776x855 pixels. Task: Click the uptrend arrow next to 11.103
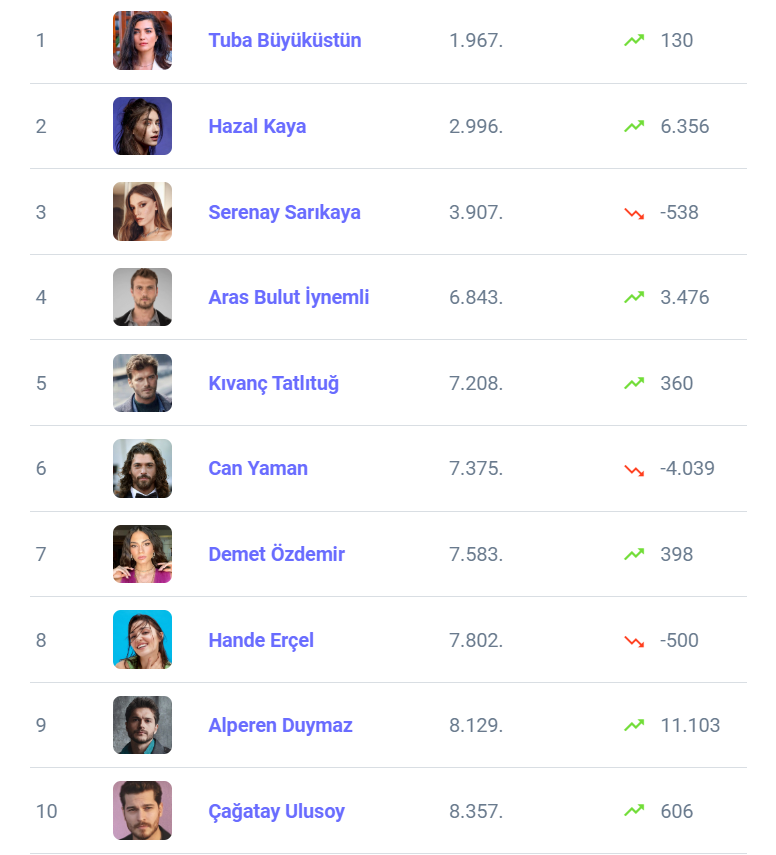[634, 725]
